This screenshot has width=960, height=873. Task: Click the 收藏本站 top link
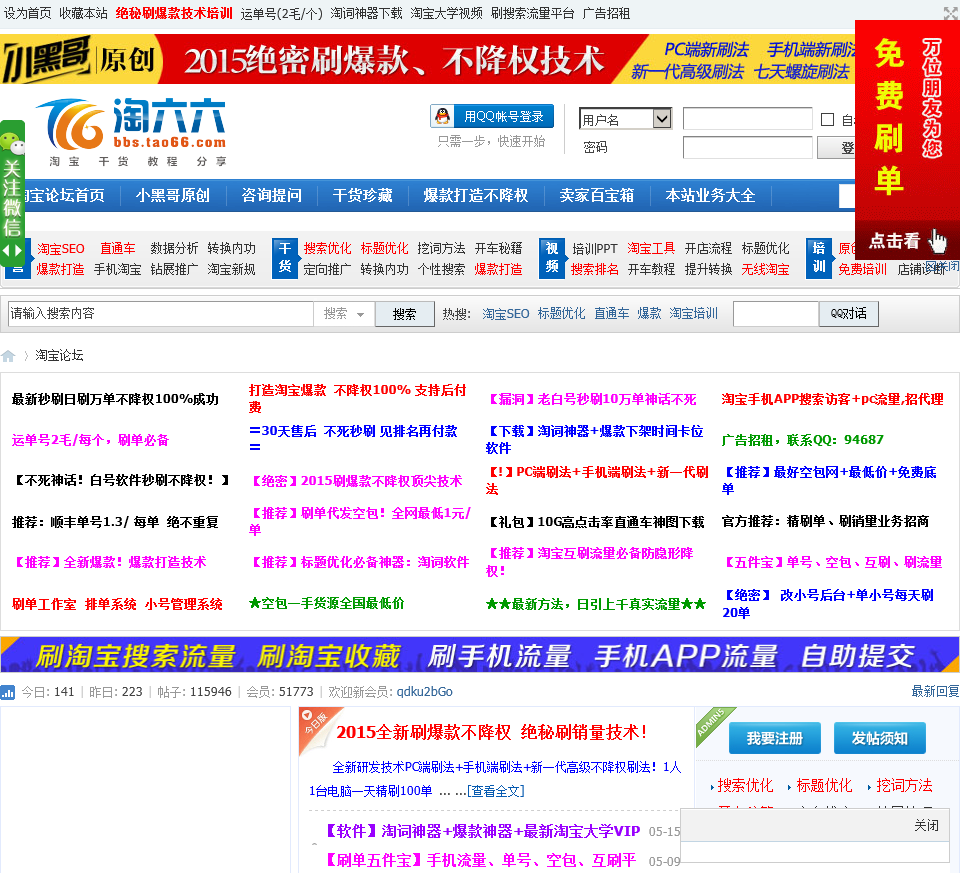pos(83,13)
